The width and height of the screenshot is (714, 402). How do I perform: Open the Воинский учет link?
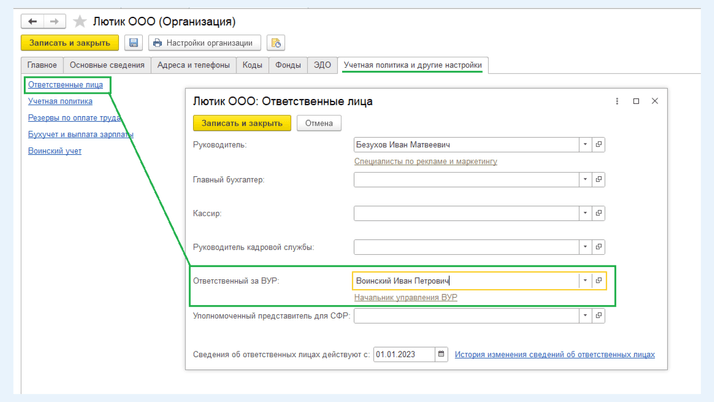55,151
